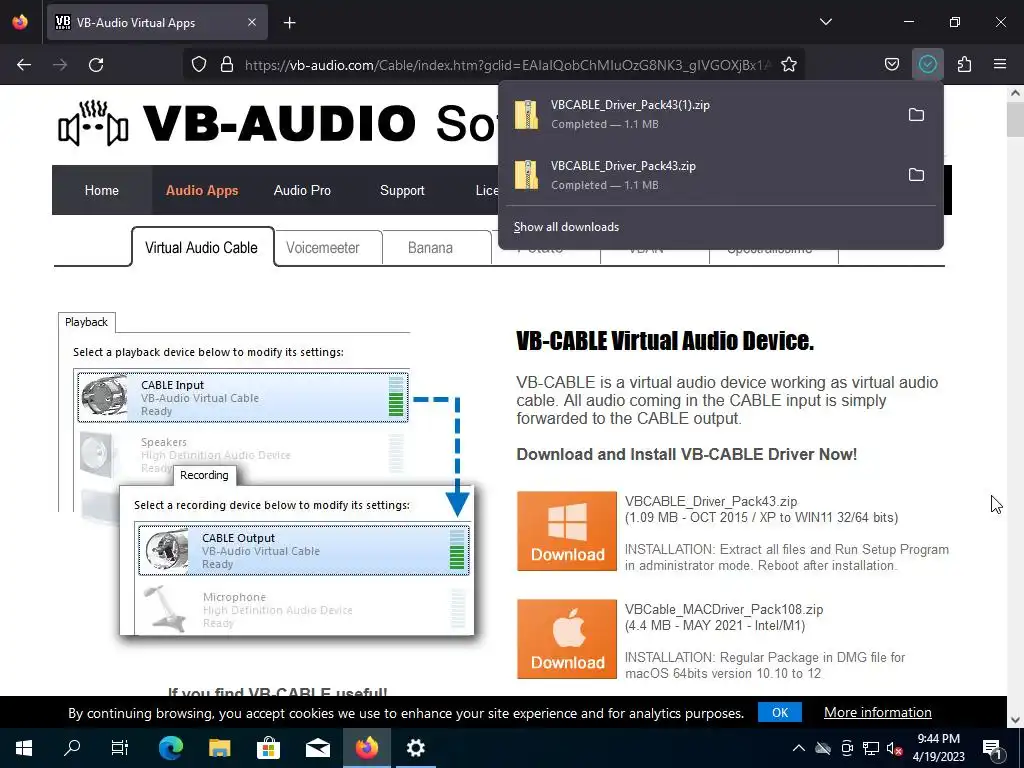Open a new browser tab
The height and width of the screenshot is (768, 1024).
coord(290,23)
